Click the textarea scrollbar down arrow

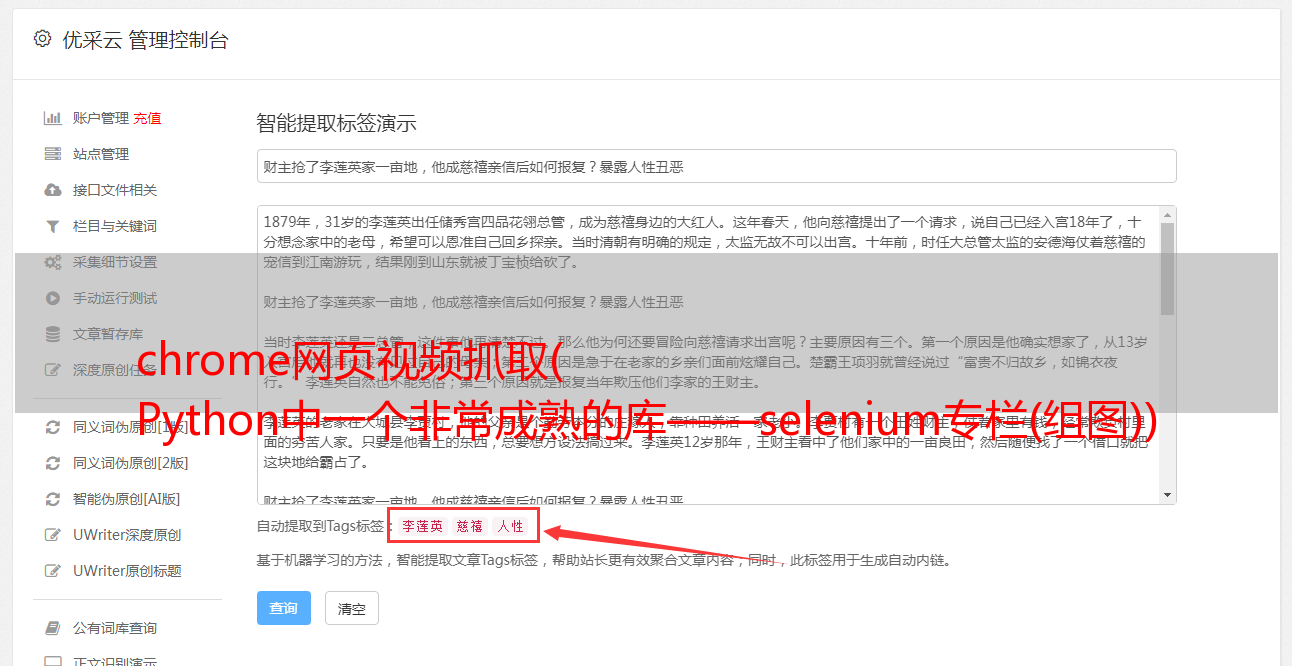pyautogui.click(x=1168, y=495)
